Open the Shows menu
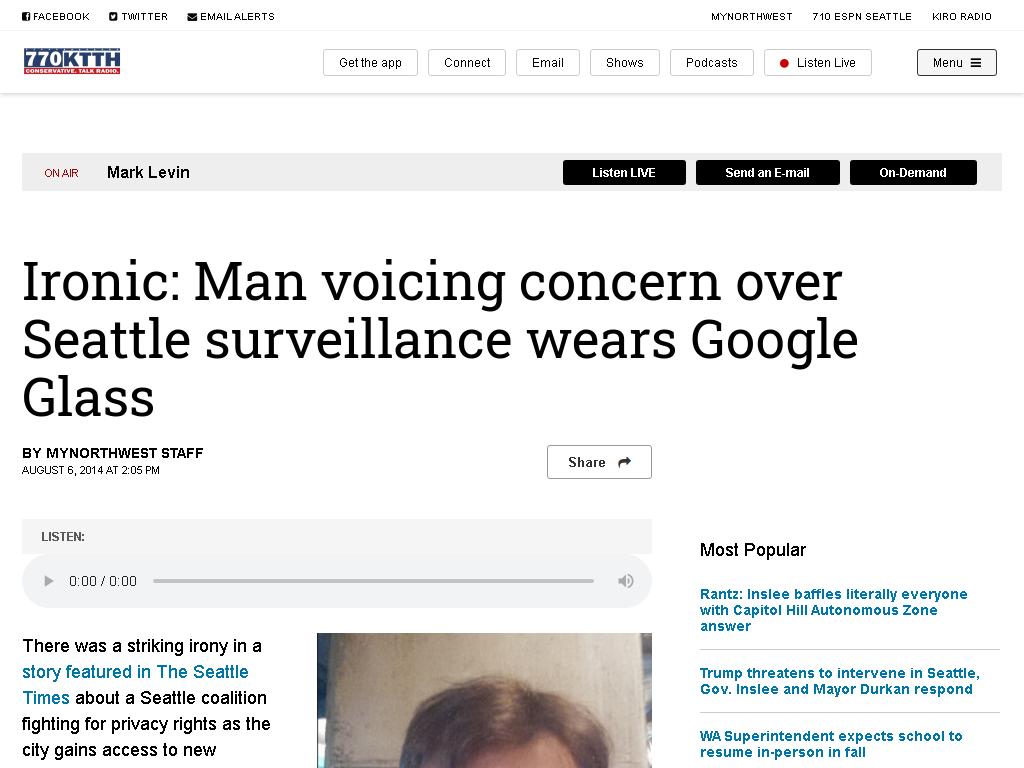Viewport: 1024px width, 768px height. [624, 63]
